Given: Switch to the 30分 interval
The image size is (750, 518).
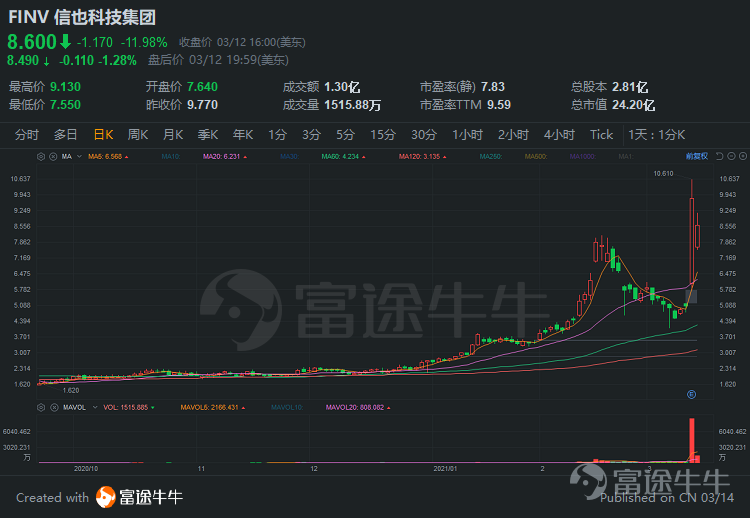Looking at the screenshot, I should coord(424,135).
